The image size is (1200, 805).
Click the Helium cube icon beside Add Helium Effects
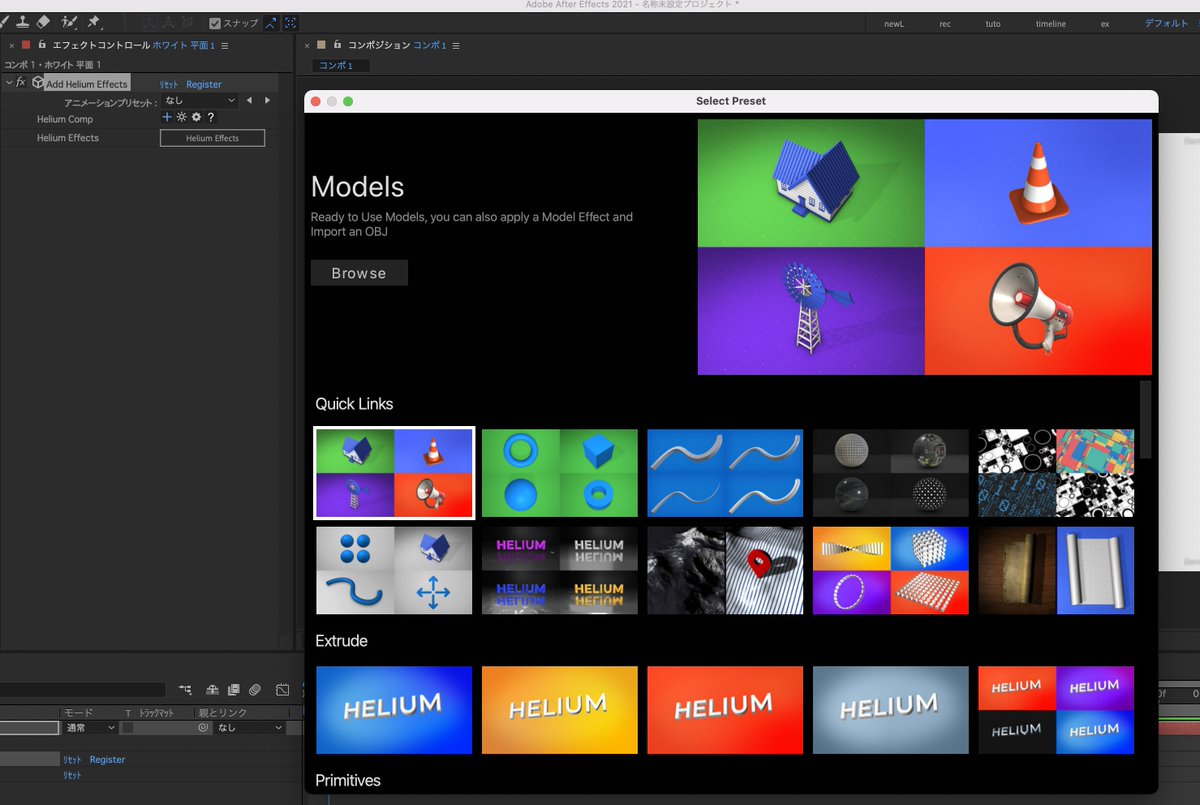click(x=38, y=83)
